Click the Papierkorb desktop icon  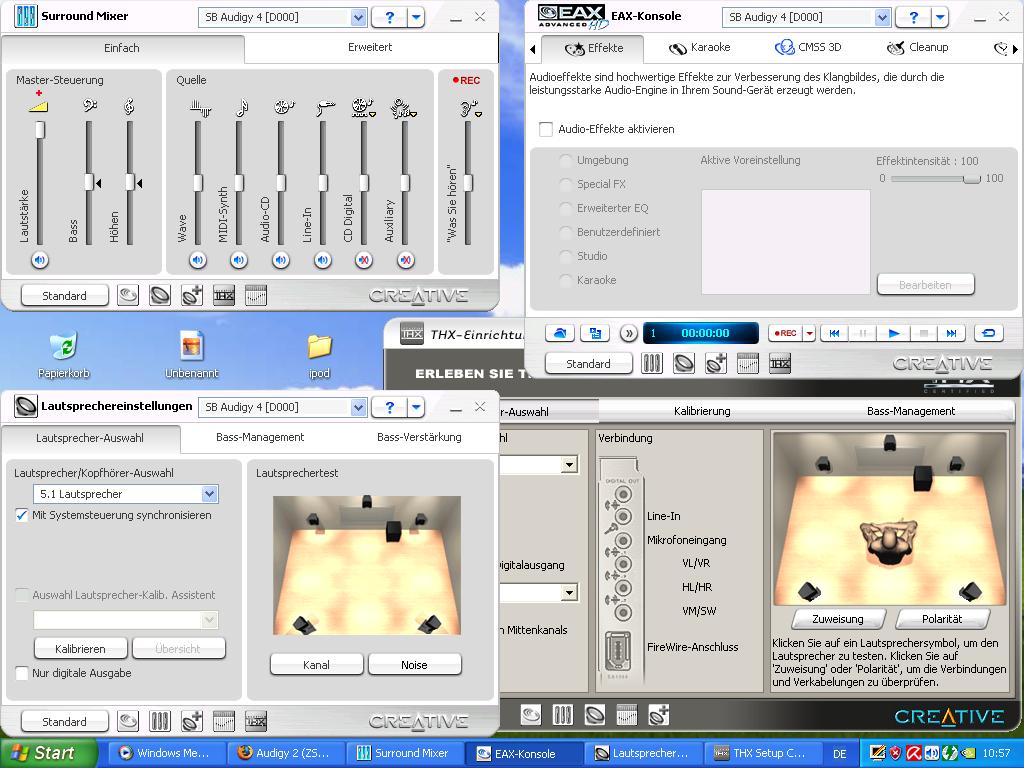(63, 355)
